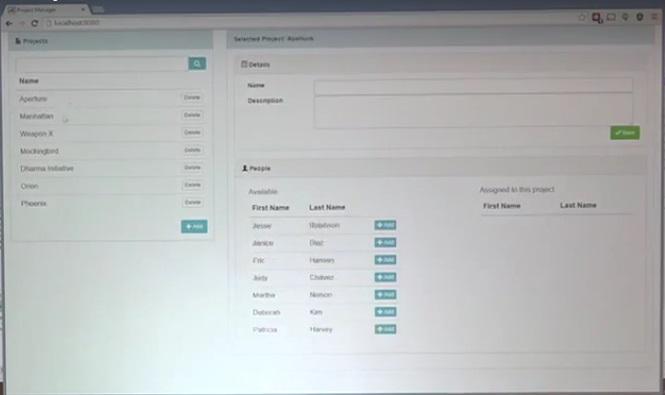The image size is (665, 395).
Task: Click the red extension icon in browser toolbar
Action: [597, 18]
